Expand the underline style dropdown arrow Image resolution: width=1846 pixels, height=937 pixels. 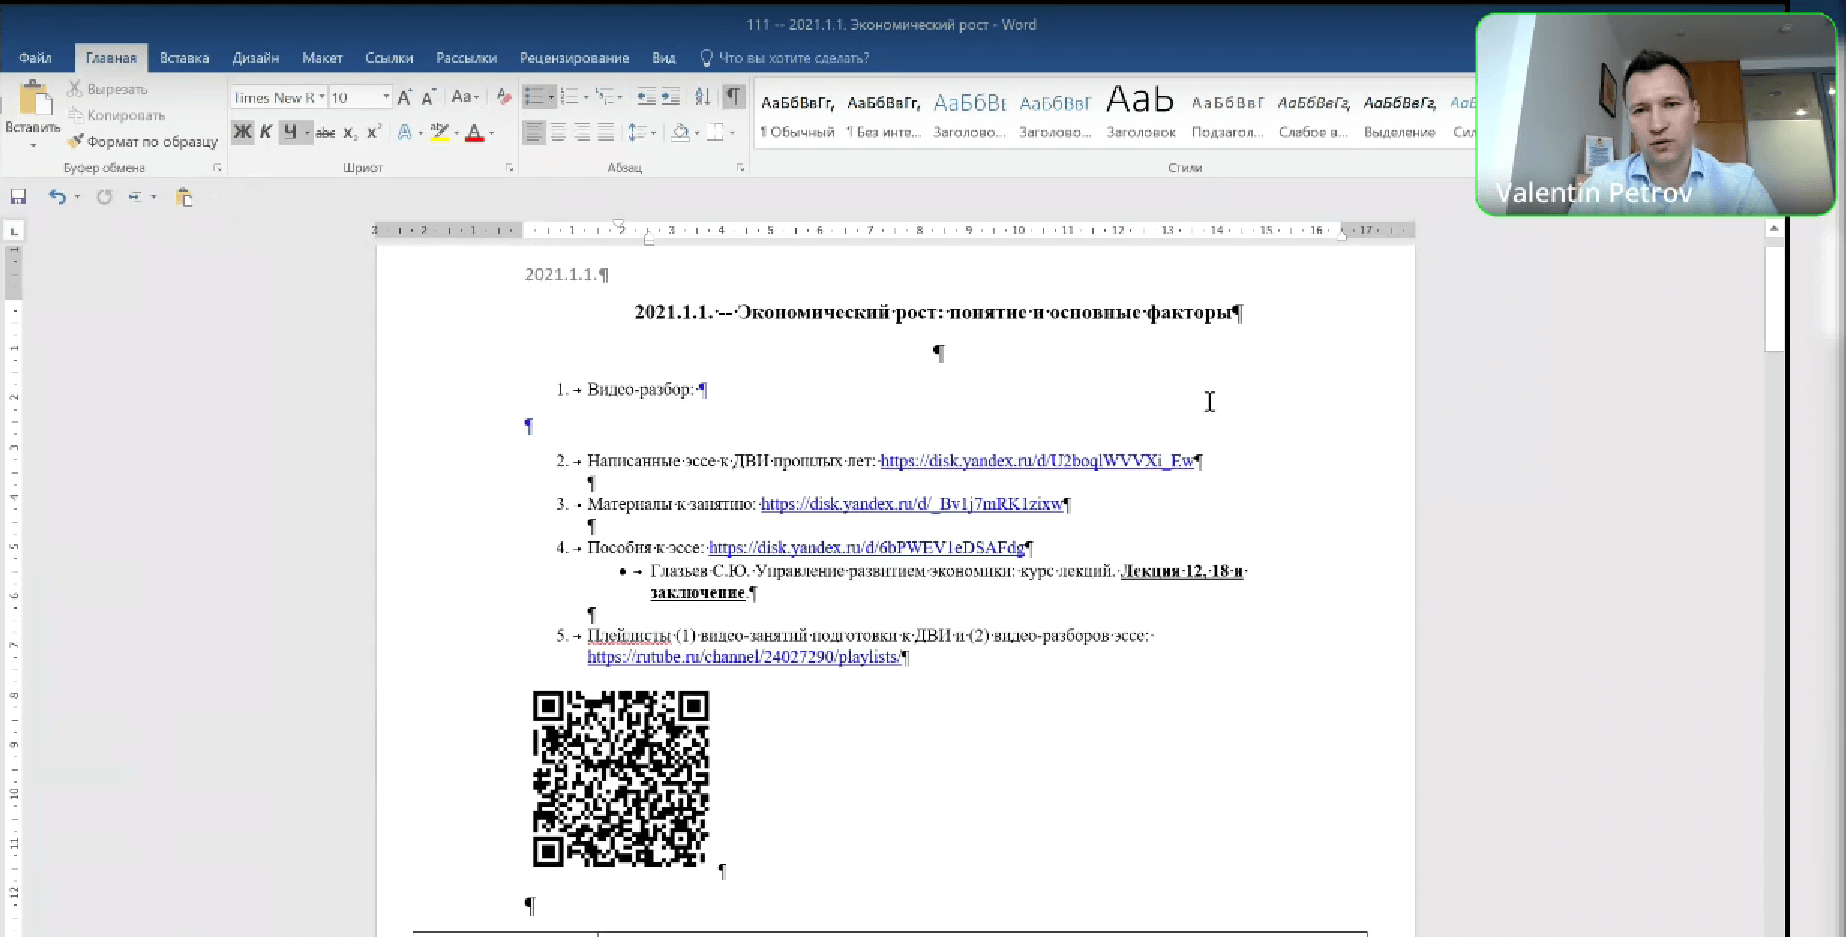pyautogui.click(x=306, y=132)
